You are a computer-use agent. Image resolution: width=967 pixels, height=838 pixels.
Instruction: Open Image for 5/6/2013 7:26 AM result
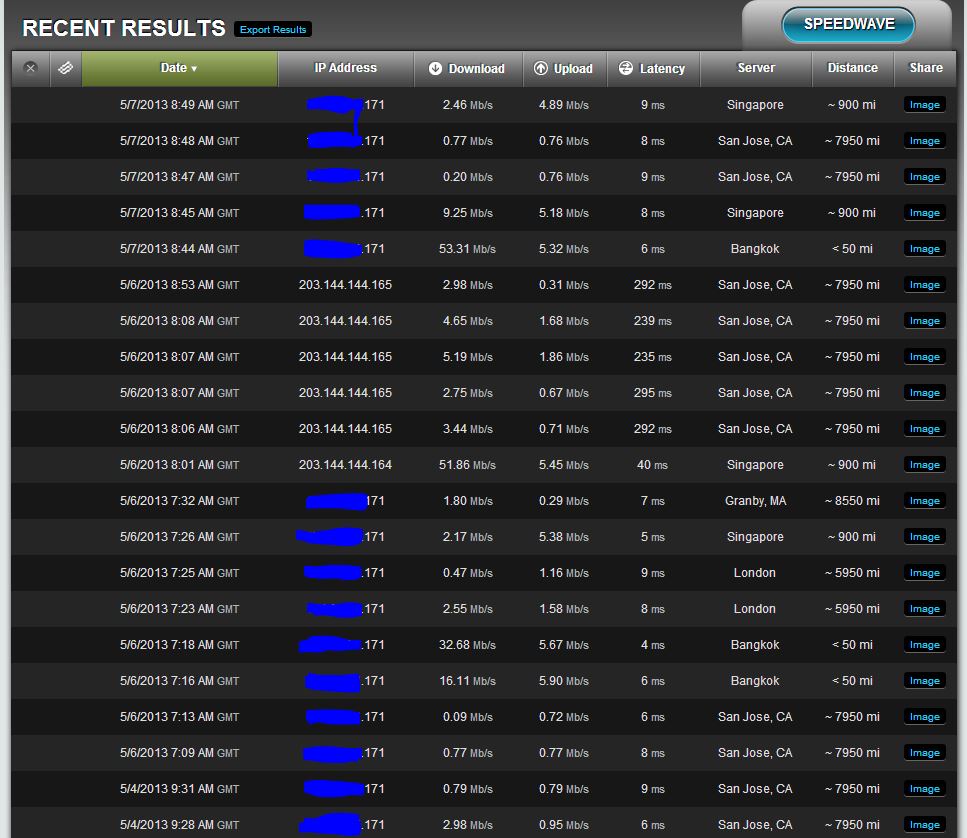coord(924,536)
